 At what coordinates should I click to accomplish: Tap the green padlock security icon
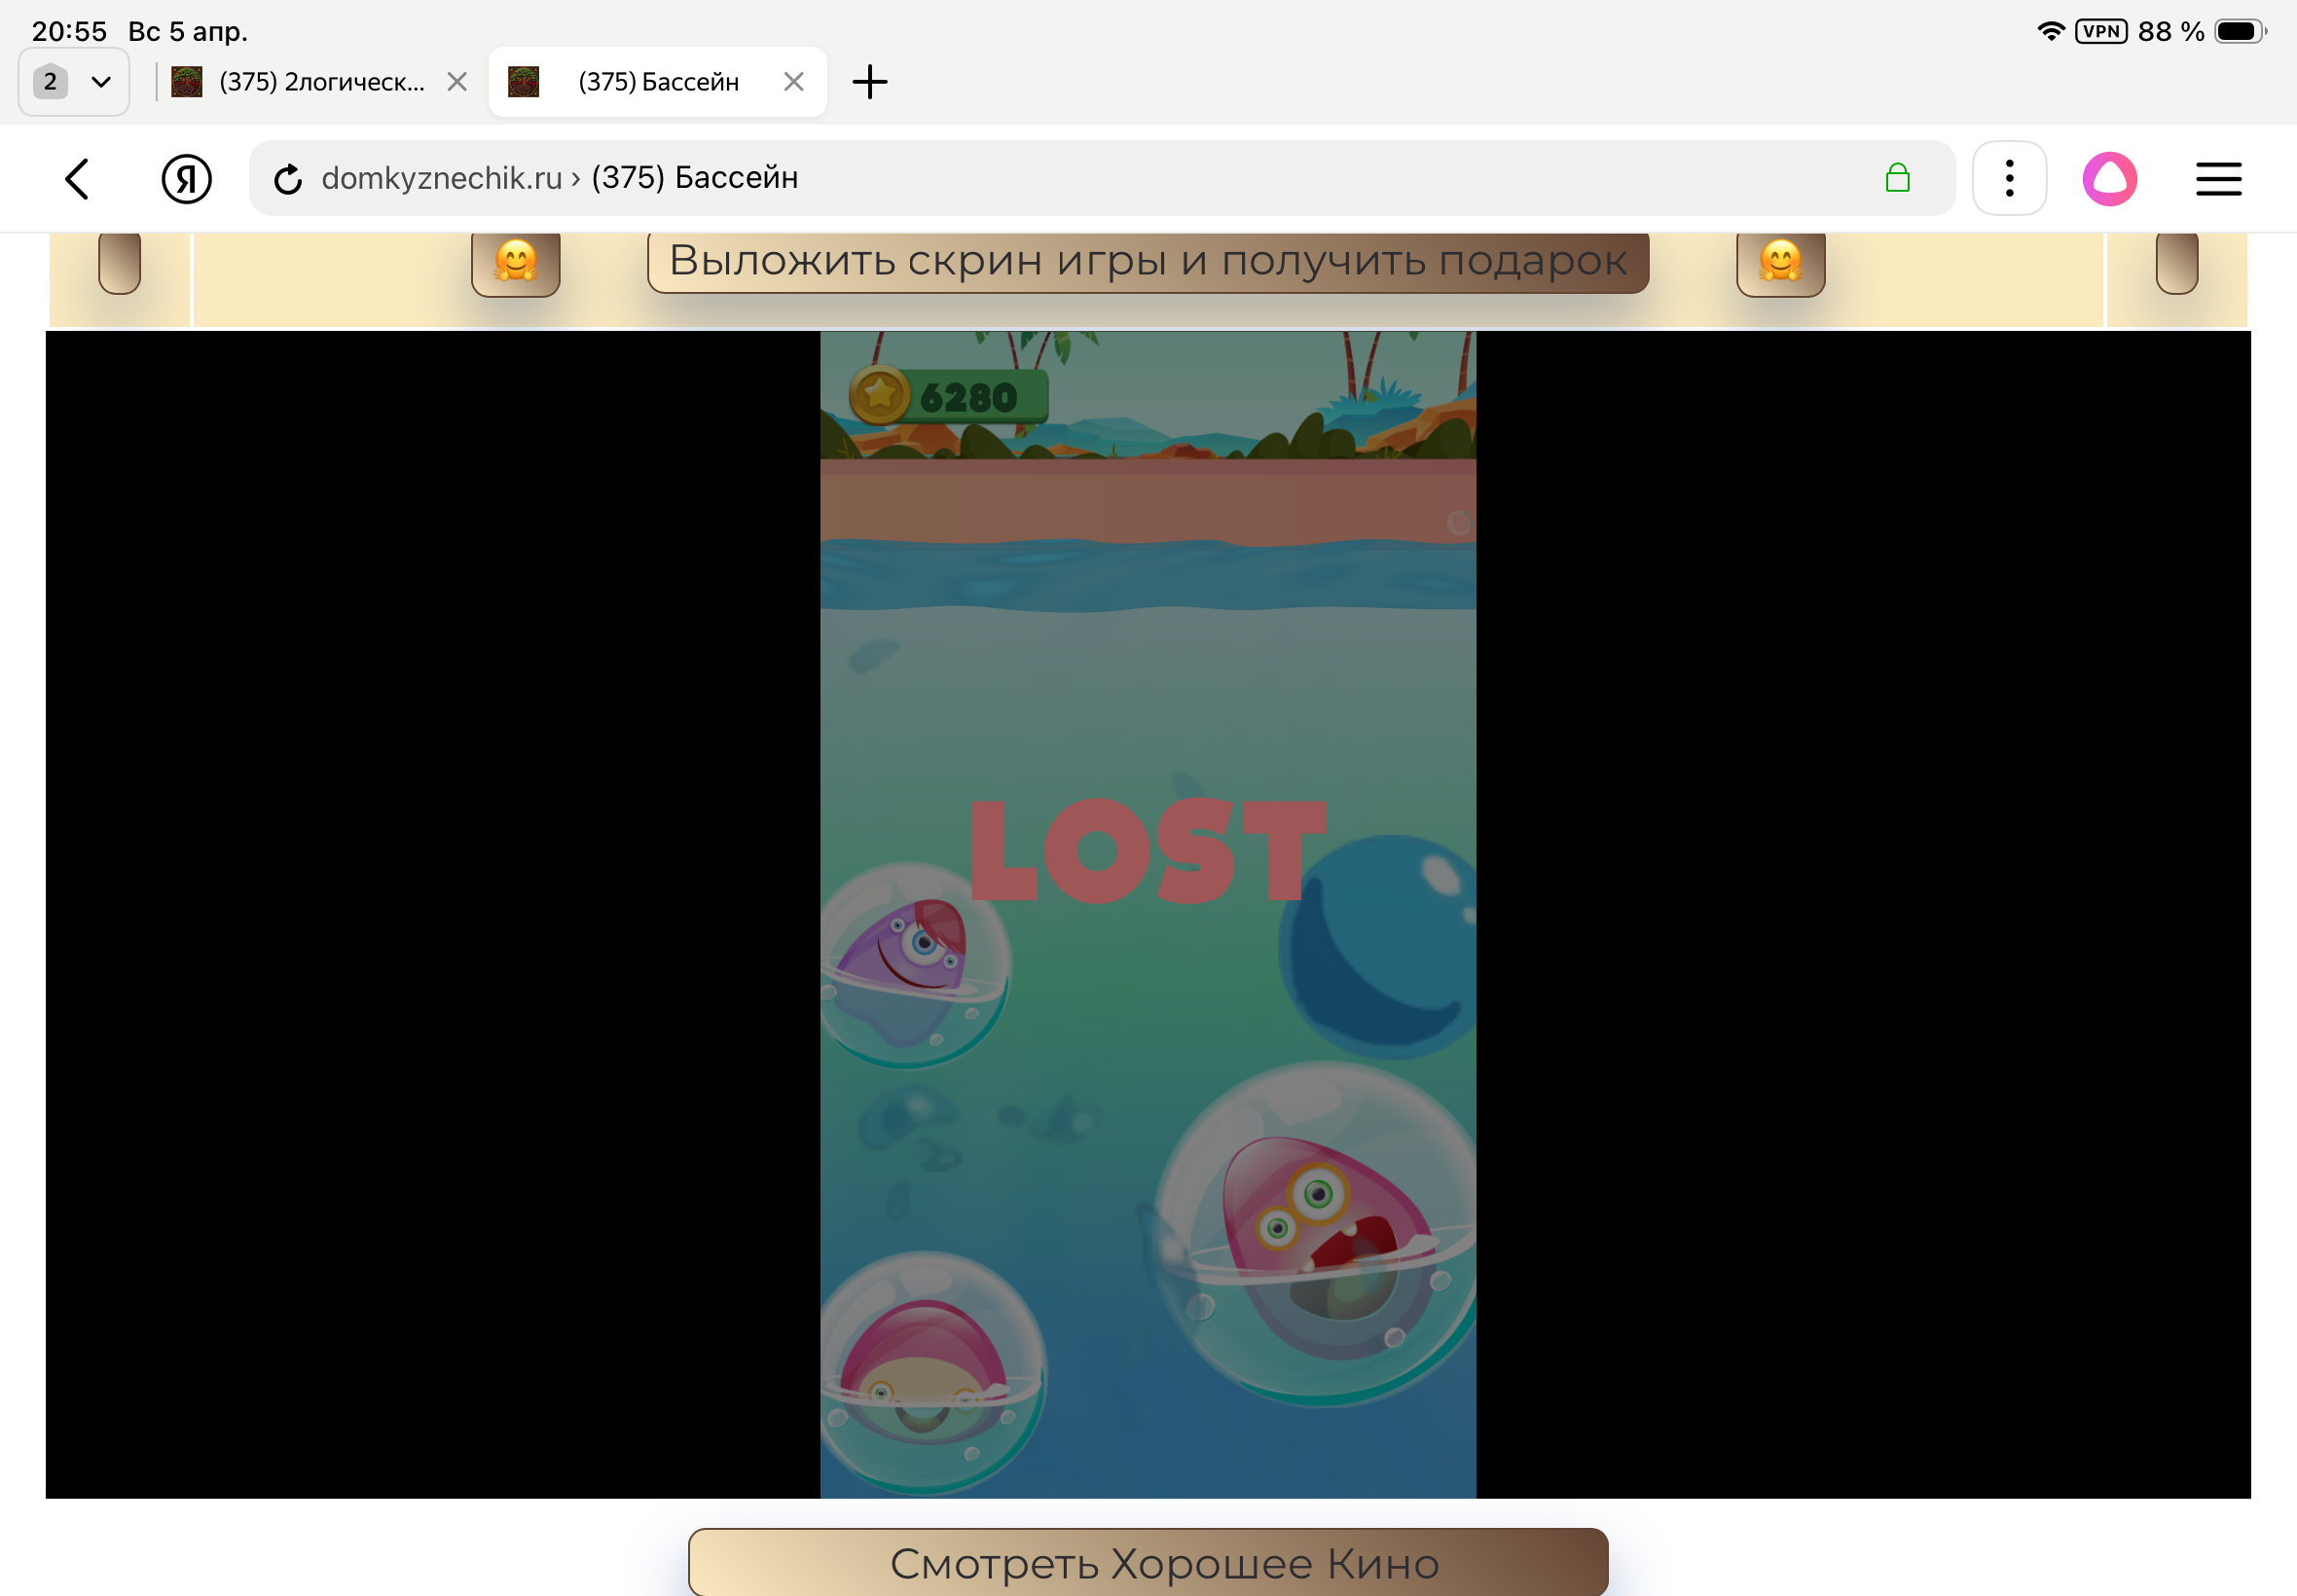pyautogui.click(x=1897, y=178)
